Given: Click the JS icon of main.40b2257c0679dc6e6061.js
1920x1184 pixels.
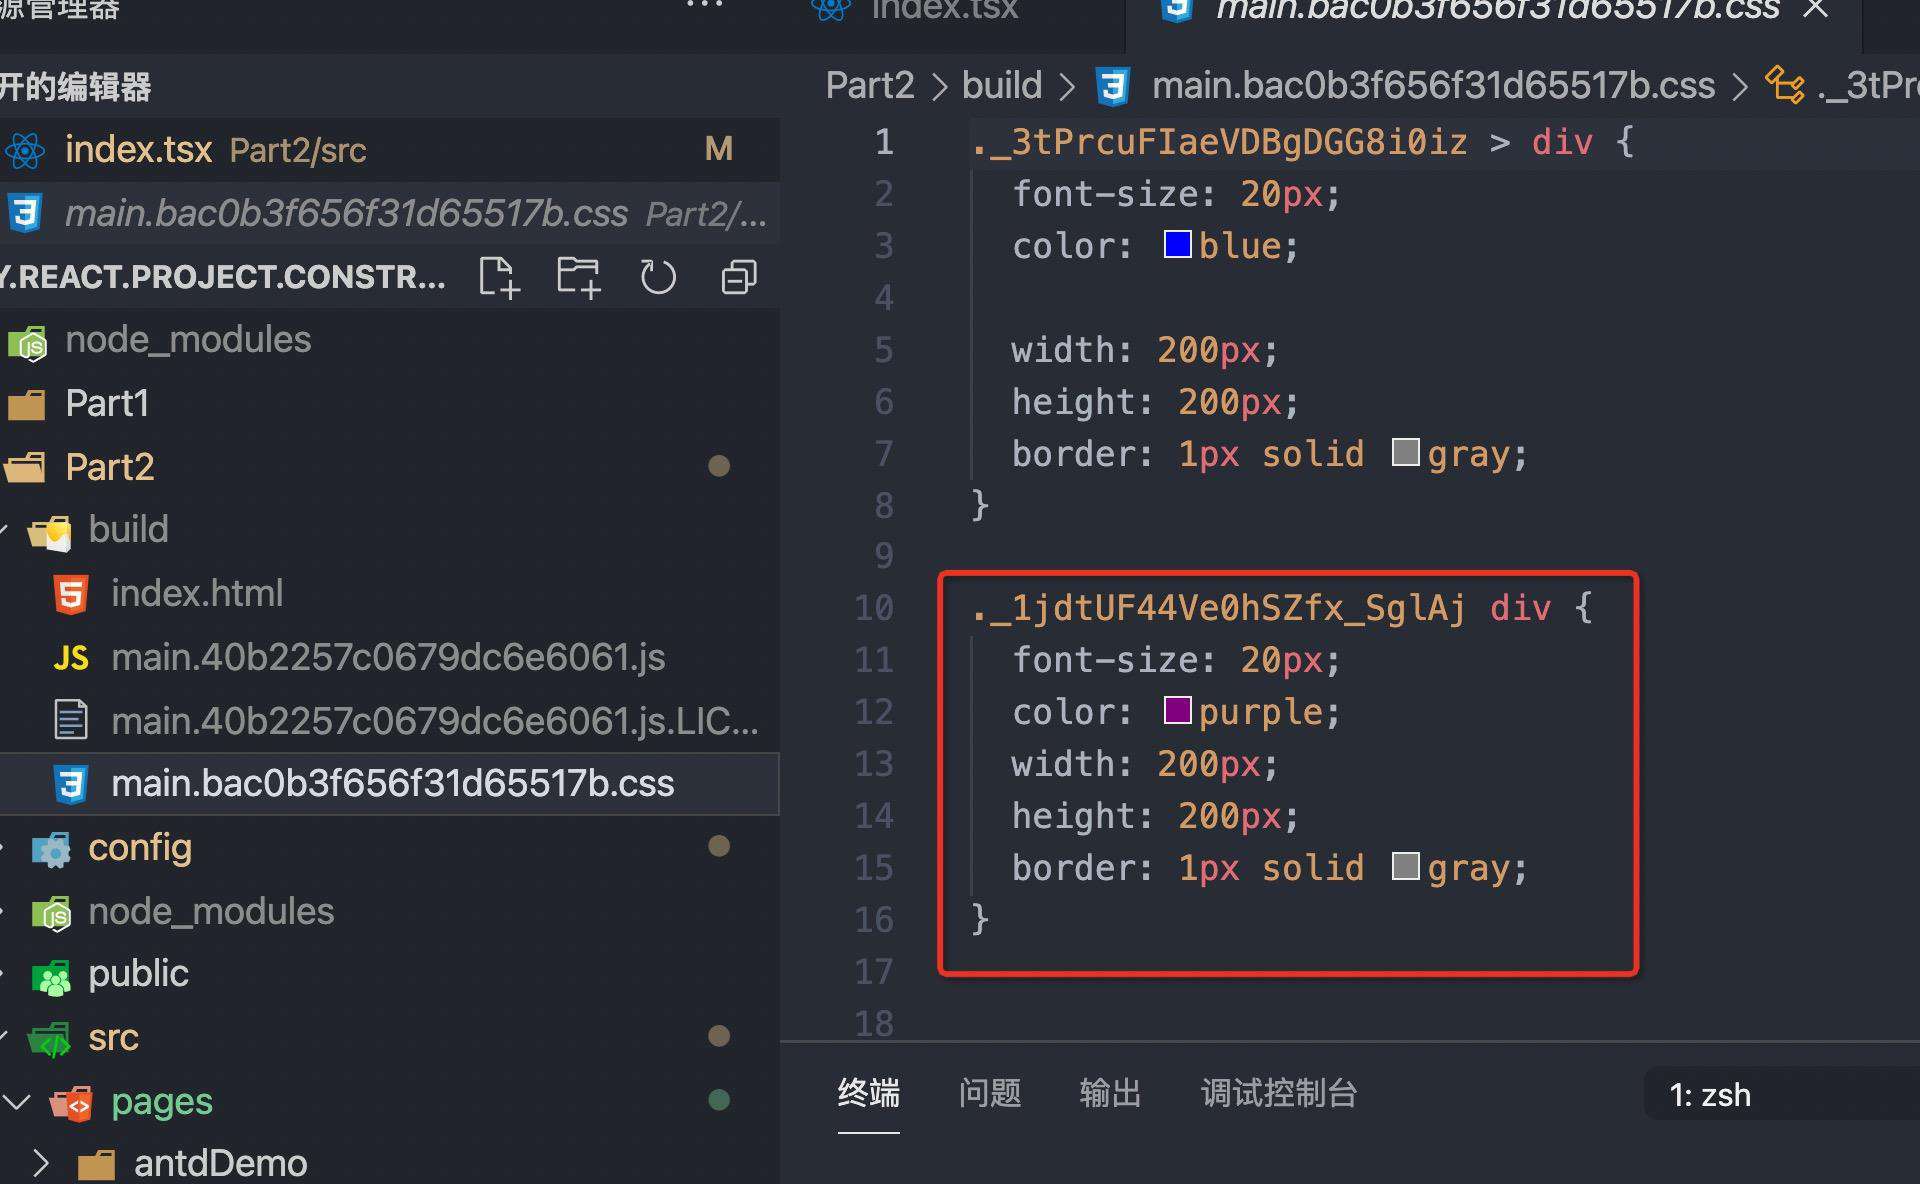Looking at the screenshot, I should pos(71,658).
